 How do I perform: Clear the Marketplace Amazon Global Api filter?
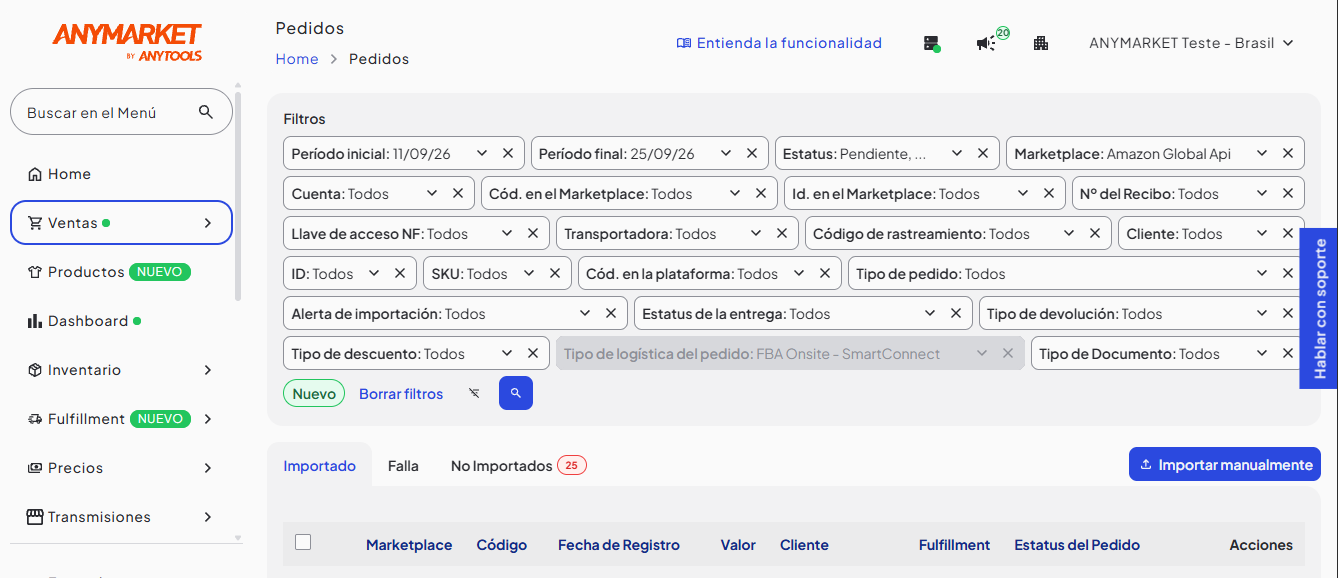click(x=1288, y=153)
